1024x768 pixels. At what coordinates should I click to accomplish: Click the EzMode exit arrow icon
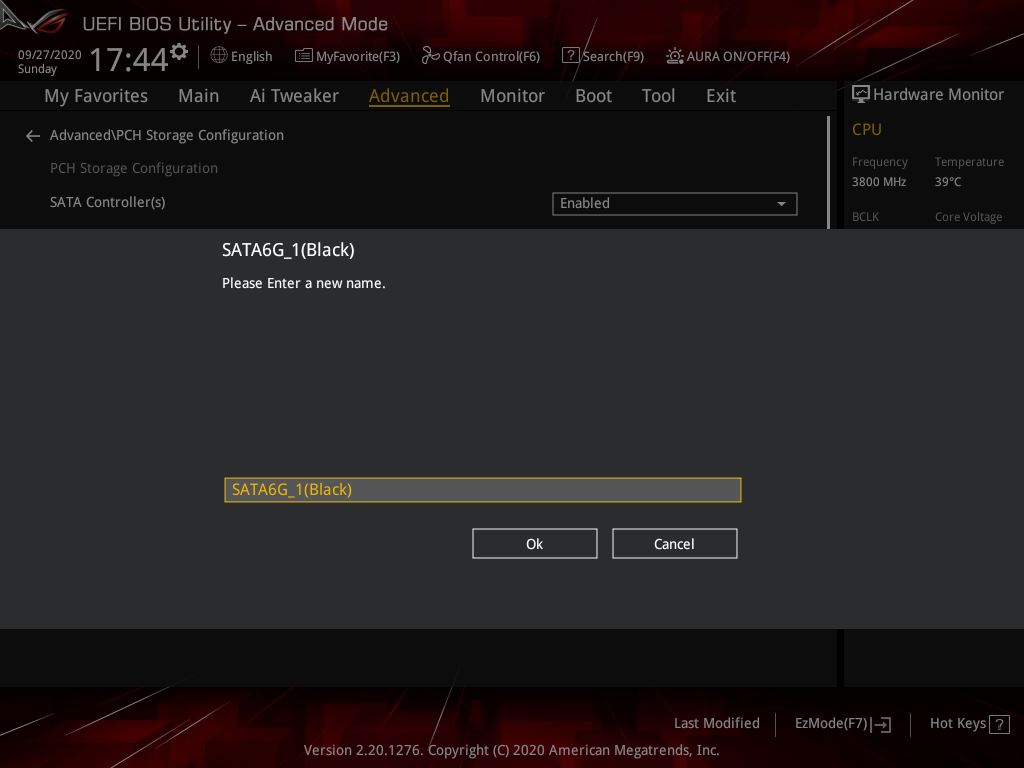[882, 724]
